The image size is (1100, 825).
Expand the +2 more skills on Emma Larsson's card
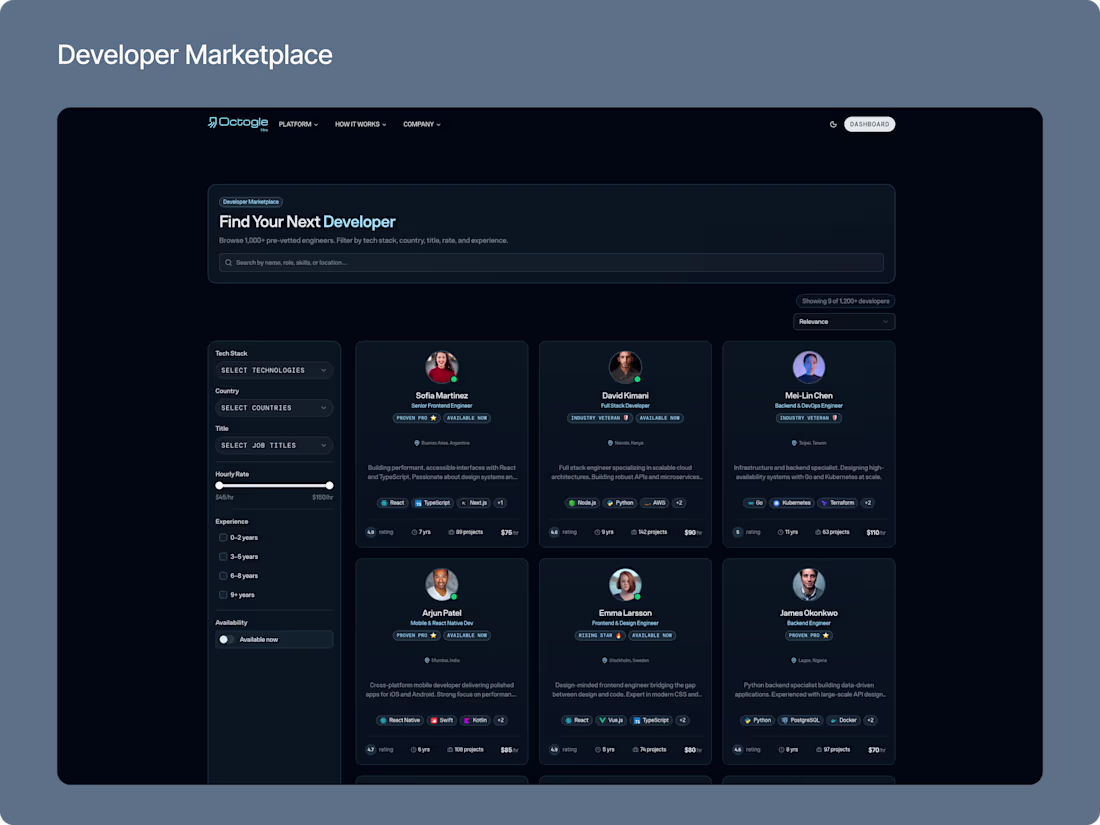click(x=683, y=720)
